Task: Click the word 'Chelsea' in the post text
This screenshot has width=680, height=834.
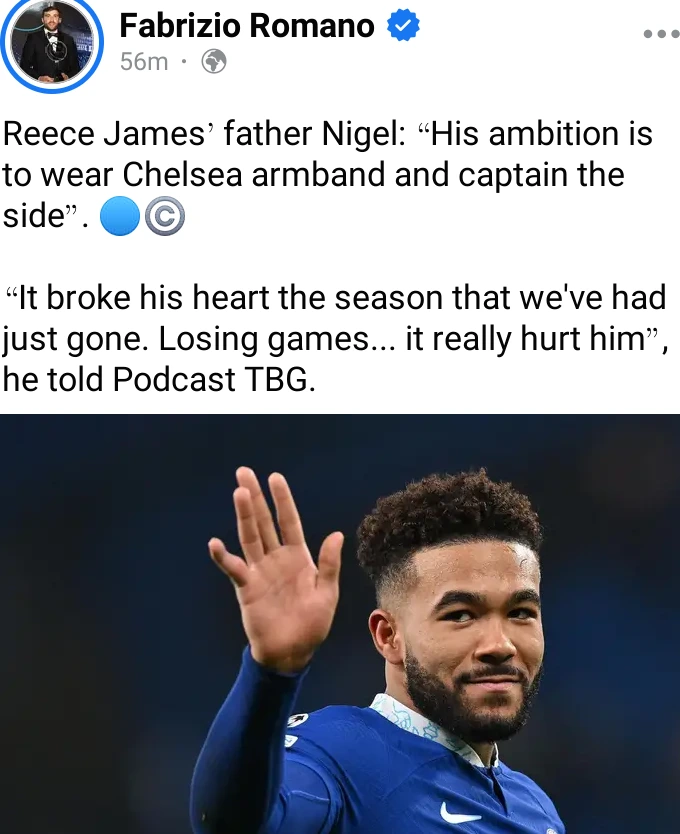Action: pos(183,174)
